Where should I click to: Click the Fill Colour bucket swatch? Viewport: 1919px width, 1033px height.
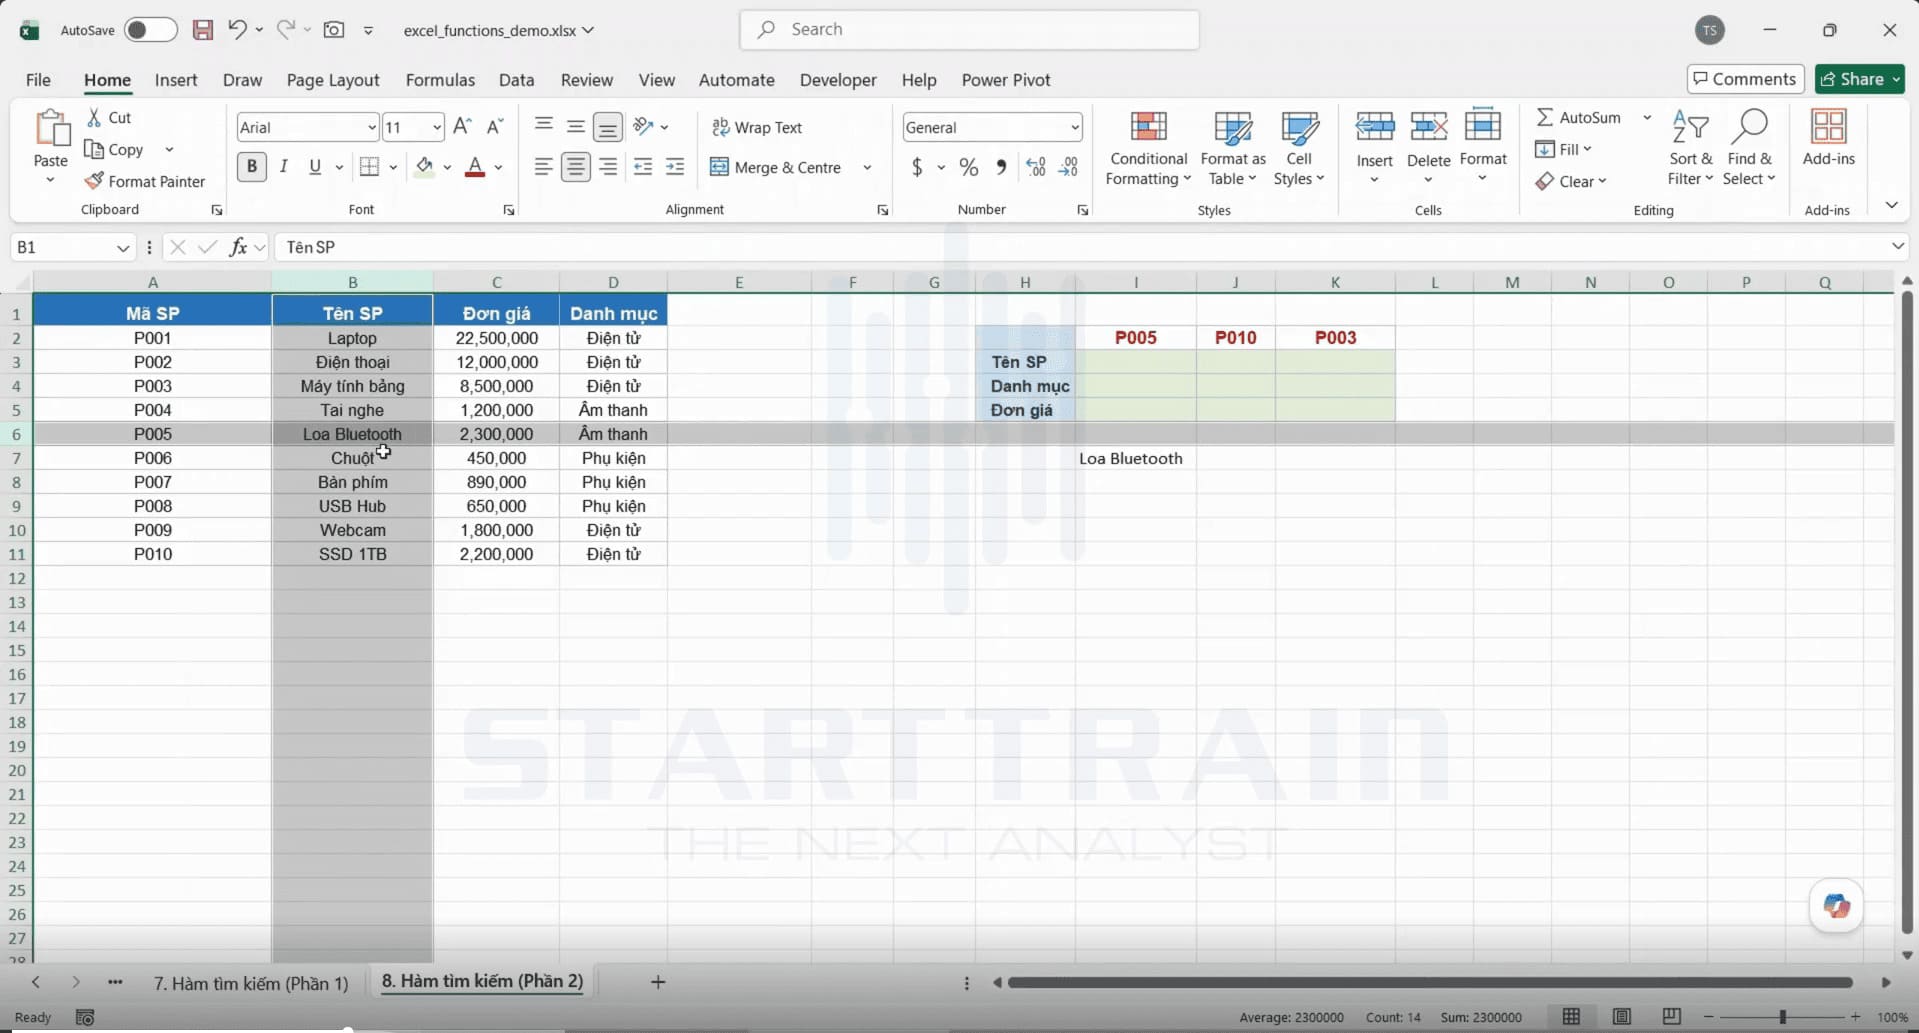[424, 167]
